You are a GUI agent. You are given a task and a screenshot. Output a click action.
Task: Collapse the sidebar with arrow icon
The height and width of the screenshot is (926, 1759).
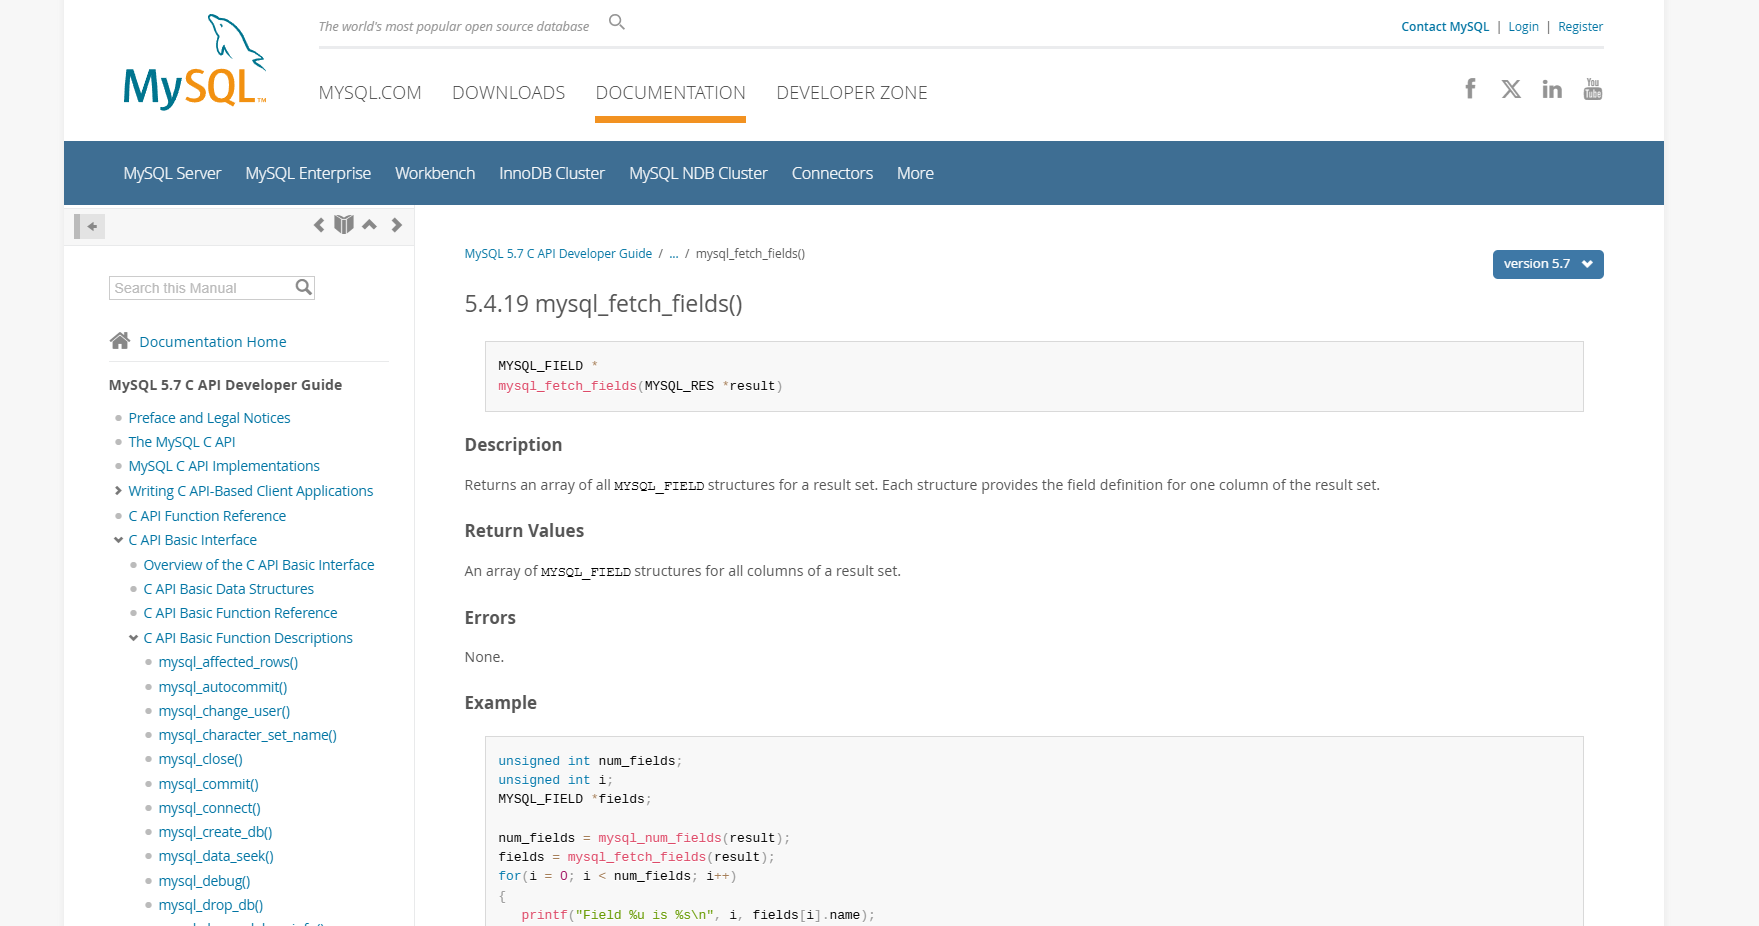coord(90,226)
